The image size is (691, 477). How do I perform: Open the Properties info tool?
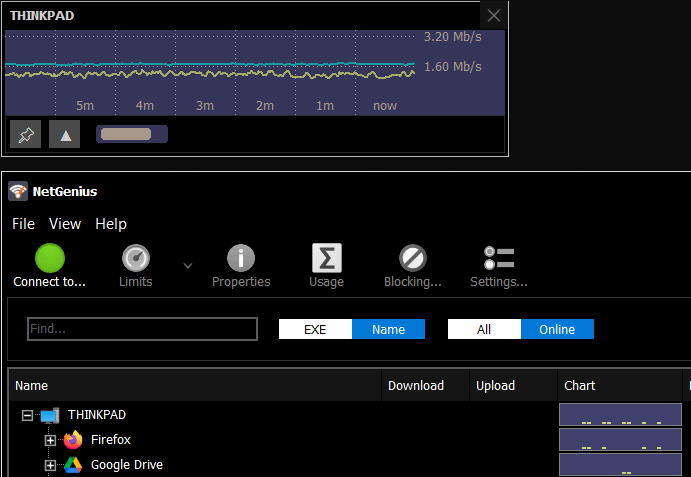pyautogui.click(x=241, y=266)
